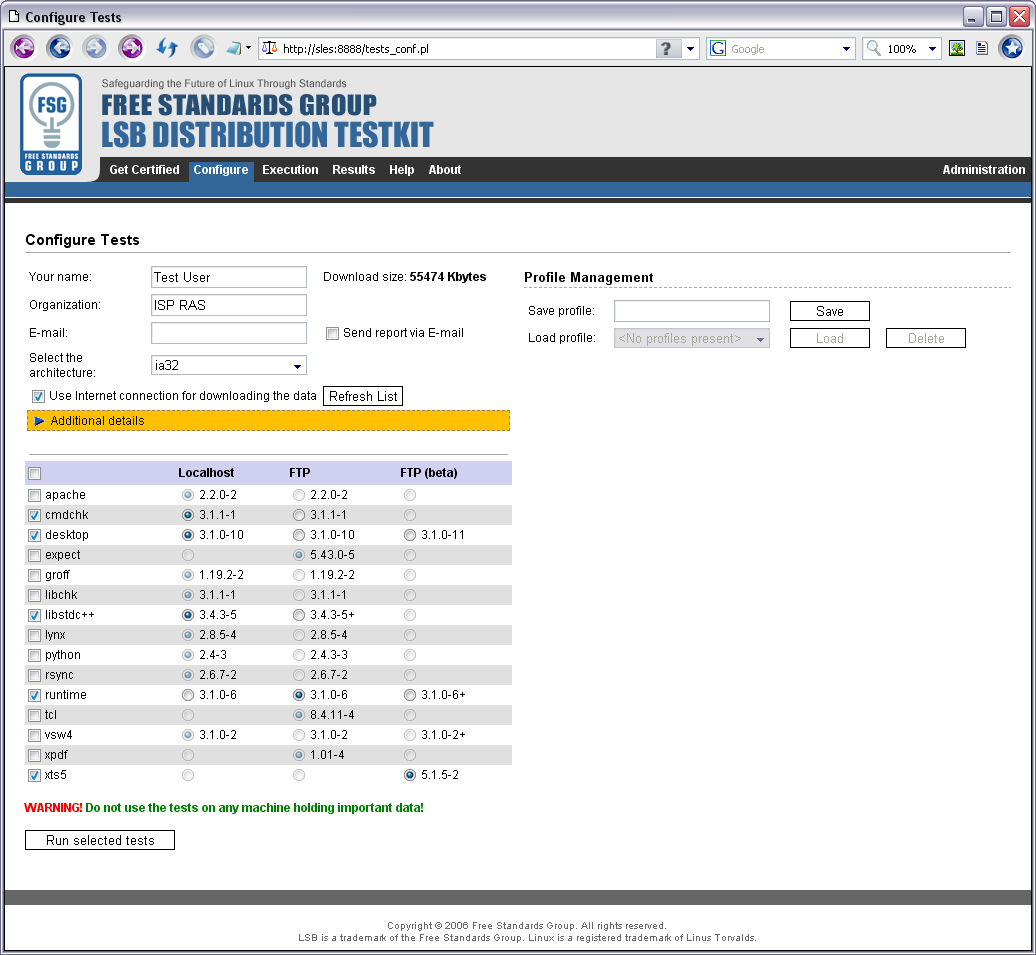Toggle the select-all checkbox in table header
The image size is (1036, 955).
click(x=35, y=473)
